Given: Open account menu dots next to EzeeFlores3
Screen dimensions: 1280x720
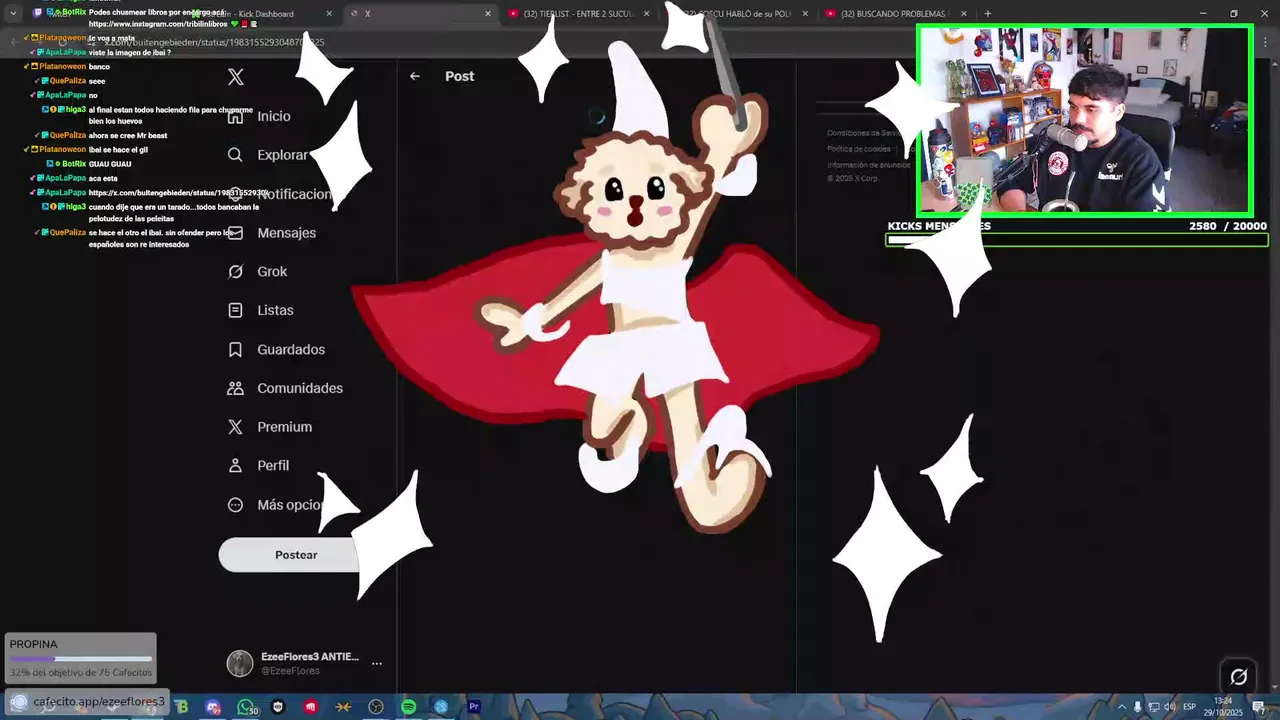Looking at the screenshot, I should [x=377, y=663].
